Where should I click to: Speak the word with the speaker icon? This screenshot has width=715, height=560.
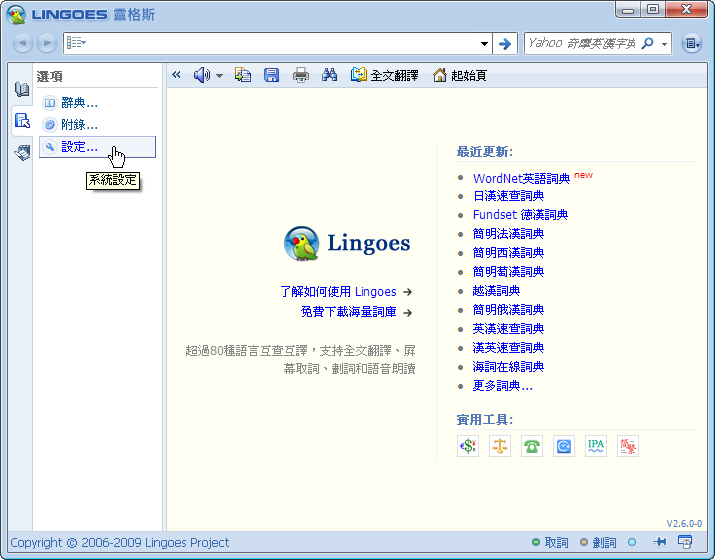coord(201,75)
